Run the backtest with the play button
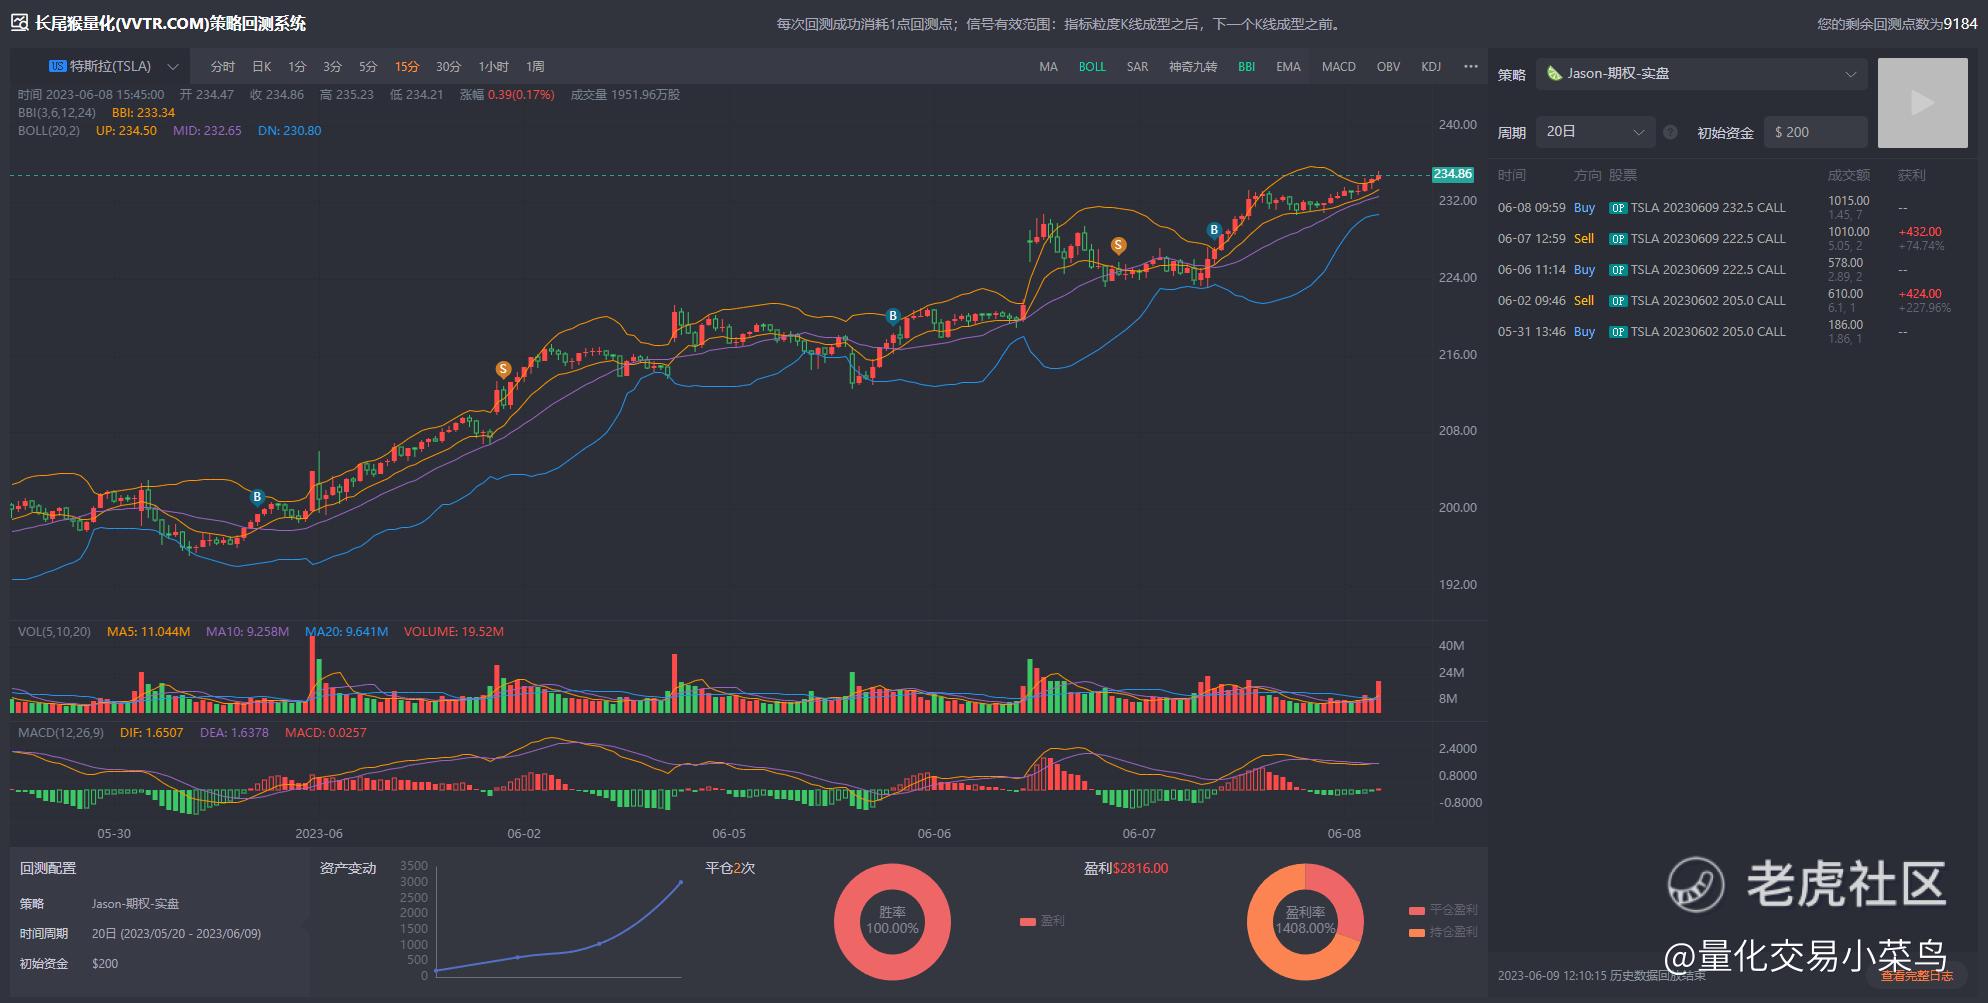This screenshot has width=1988, height=1003. (x=1922, y=103)
